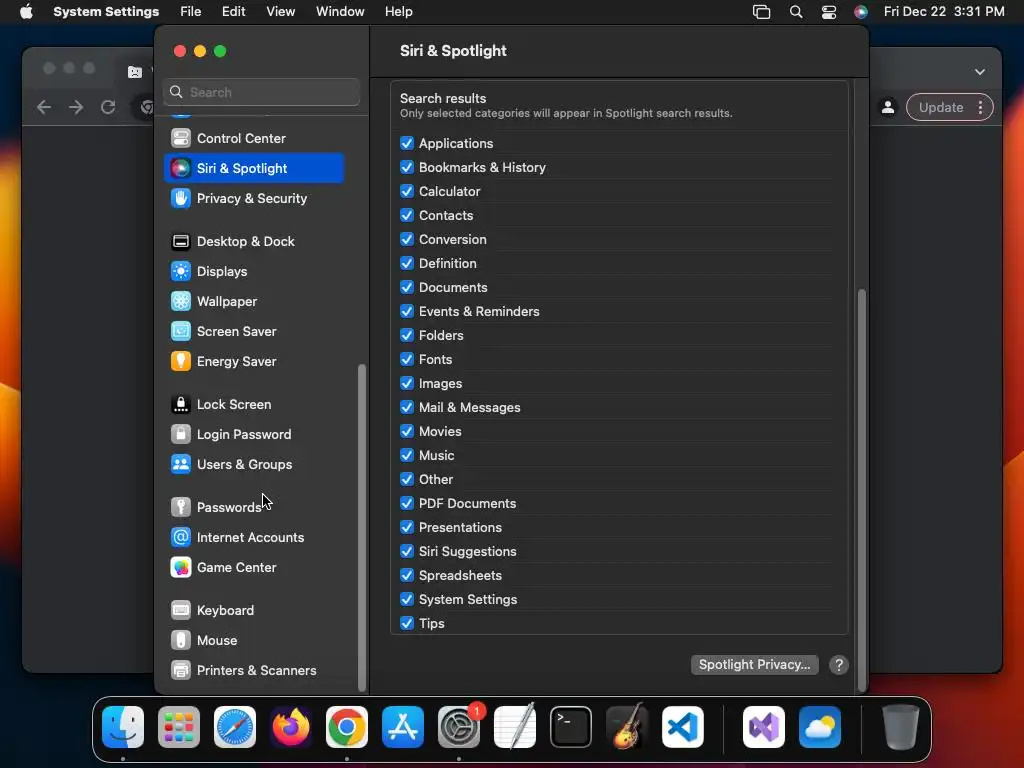Open Printers & Scanners sidebar icon
Viewport: 1024px width, 768px height.
181,671
